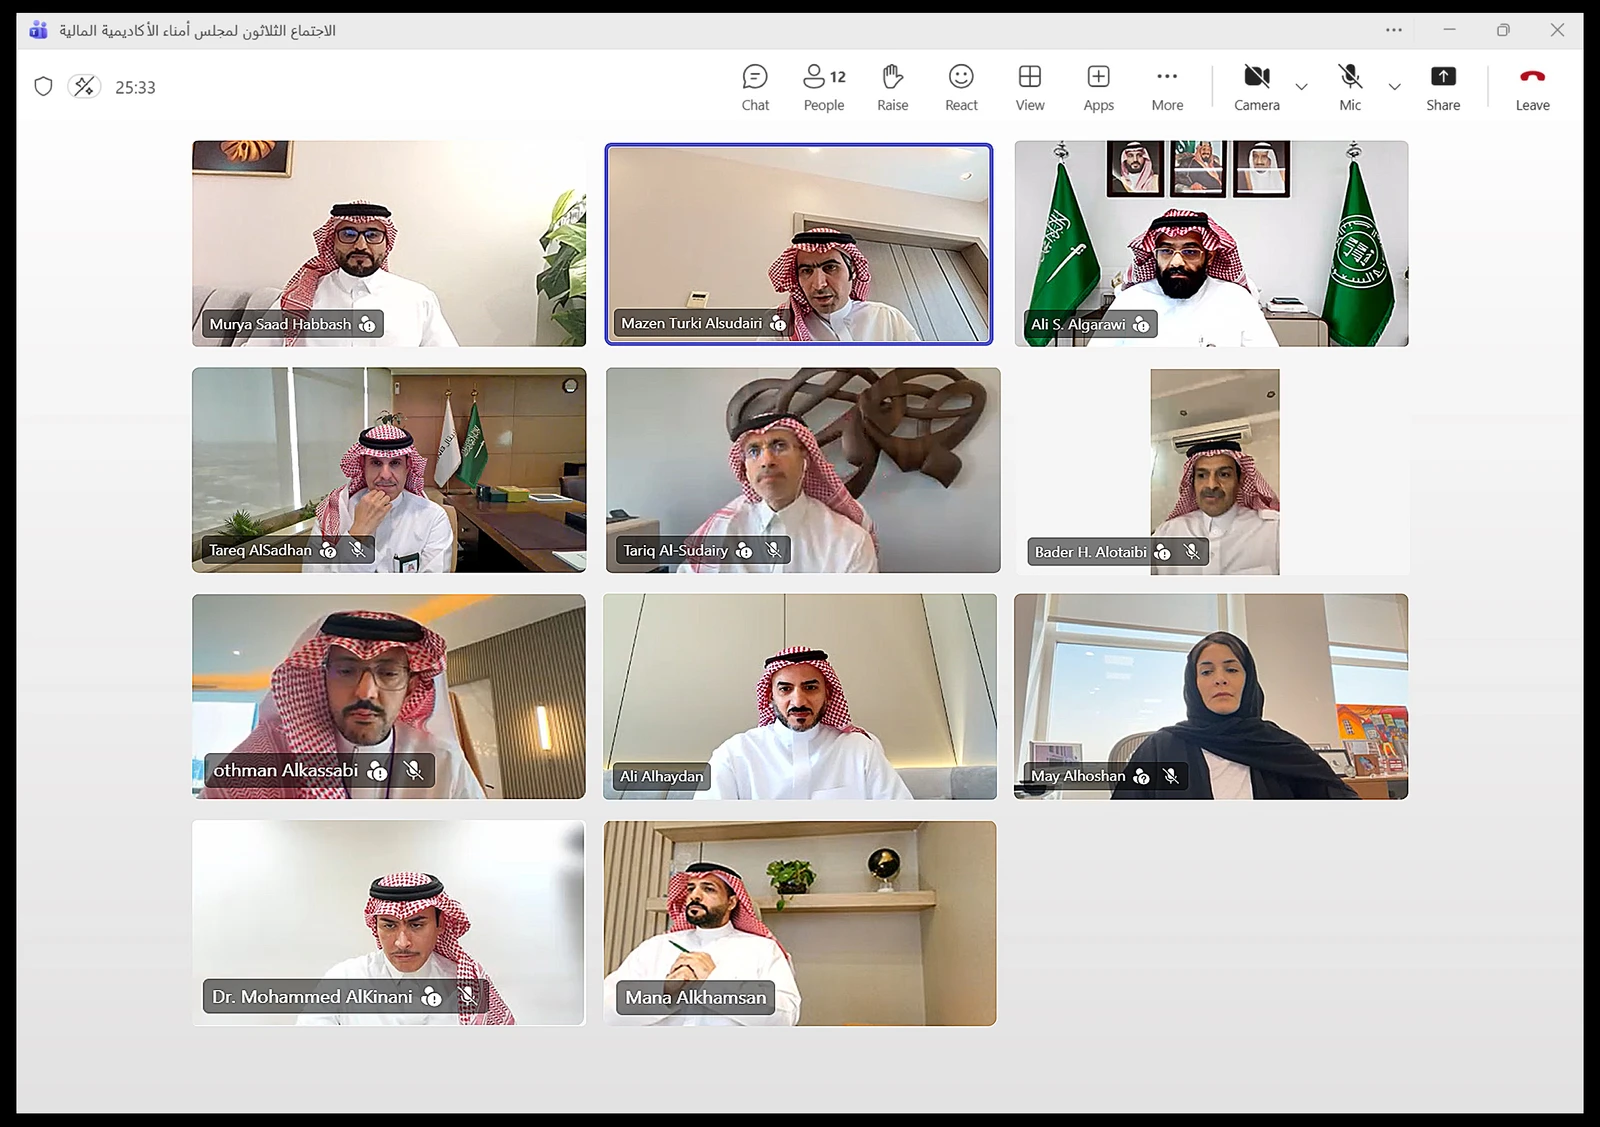
Task: Click Bader H. Alotaibi contact card icon
Action: coord(1162,552)
